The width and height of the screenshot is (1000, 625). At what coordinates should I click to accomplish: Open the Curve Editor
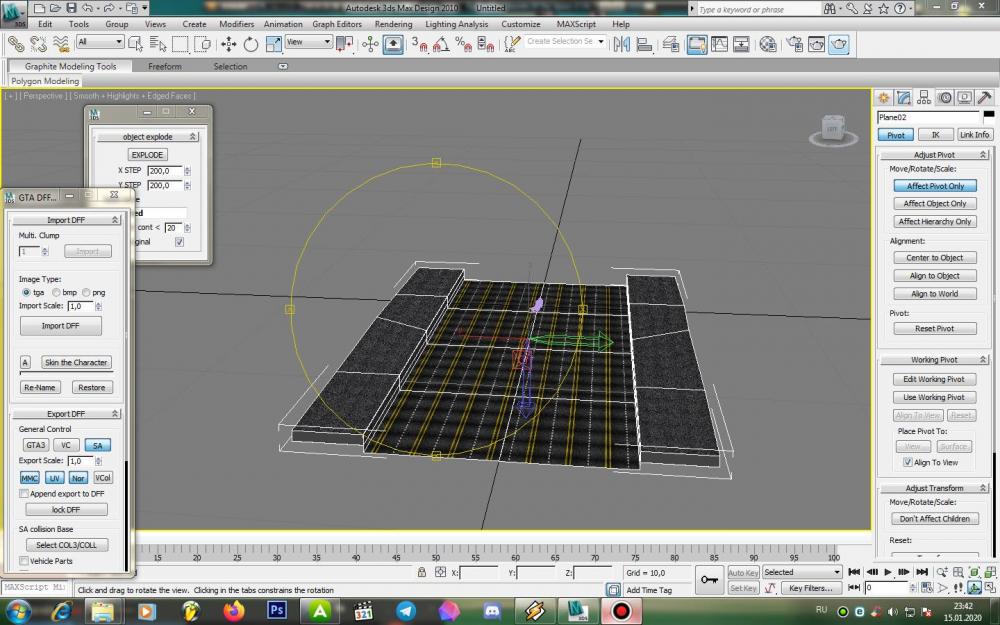tap(719, 44)
